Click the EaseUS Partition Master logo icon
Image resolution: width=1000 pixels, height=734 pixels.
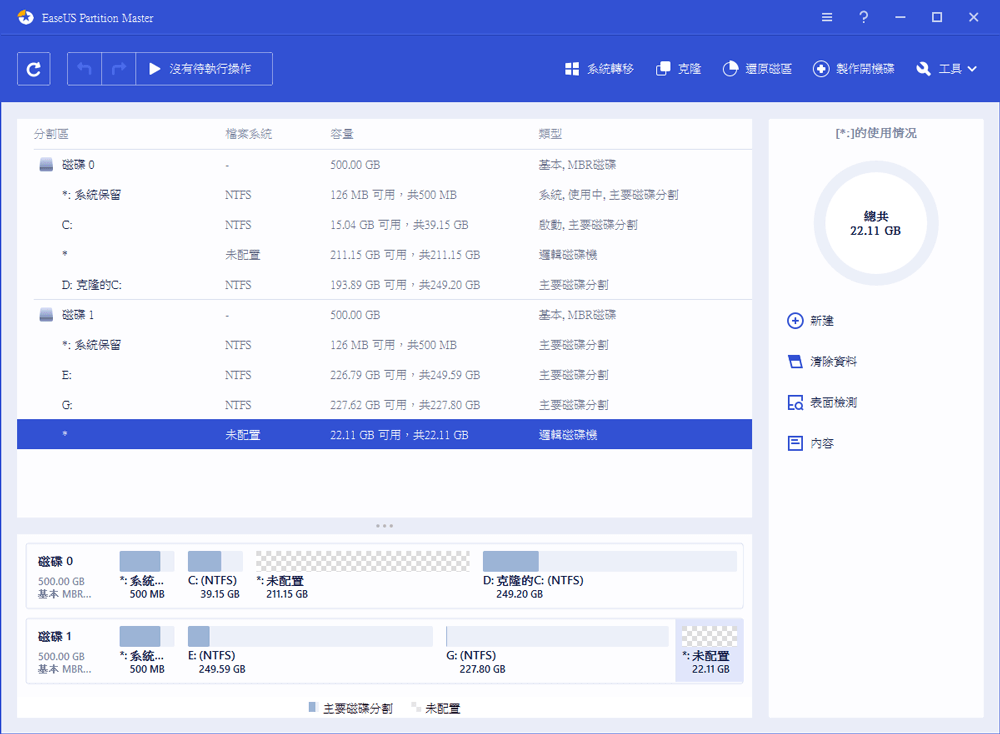[x=26, y=17]
